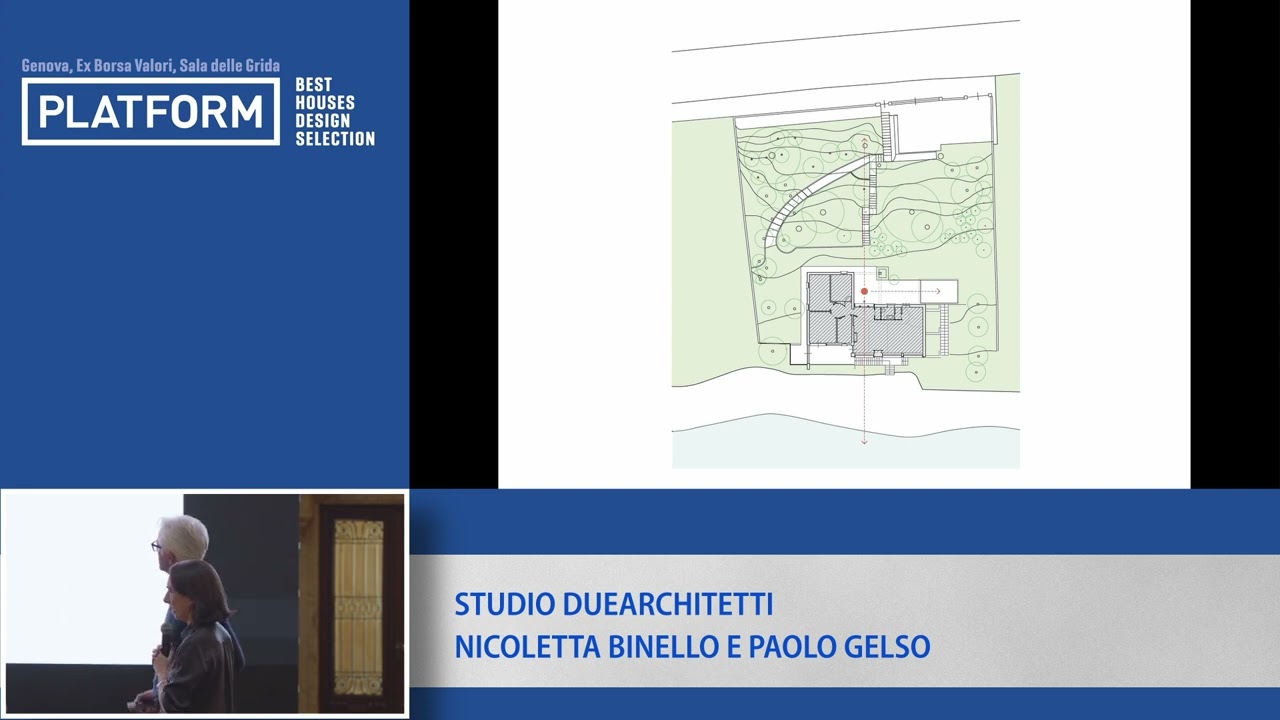Click the hatched house footprint in the plan
The width and height of the screenshot is (1280, 720).
point(865,314)
